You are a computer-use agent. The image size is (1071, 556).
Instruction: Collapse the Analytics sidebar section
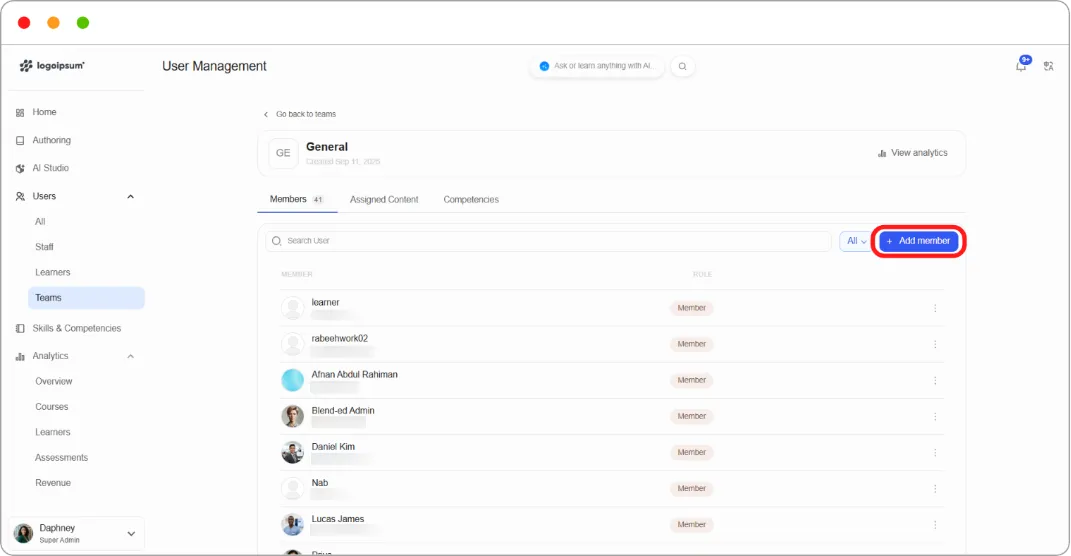pyautogui.click(x=130, y=357)
